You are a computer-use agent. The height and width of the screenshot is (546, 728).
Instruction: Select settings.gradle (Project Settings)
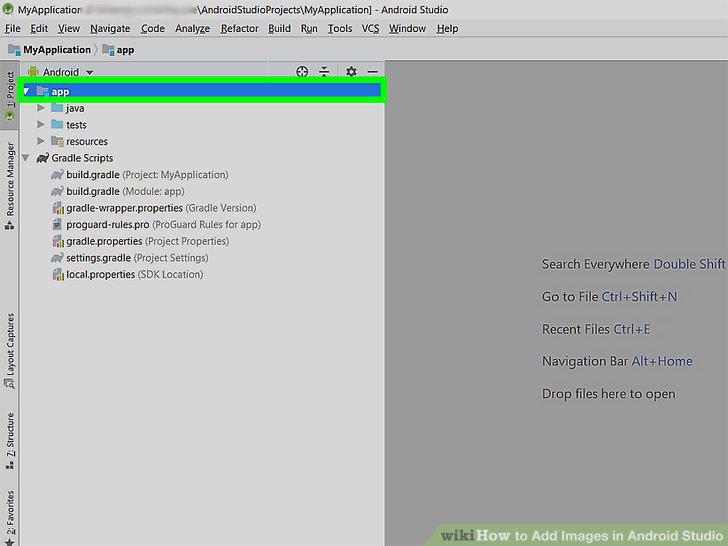137,258
